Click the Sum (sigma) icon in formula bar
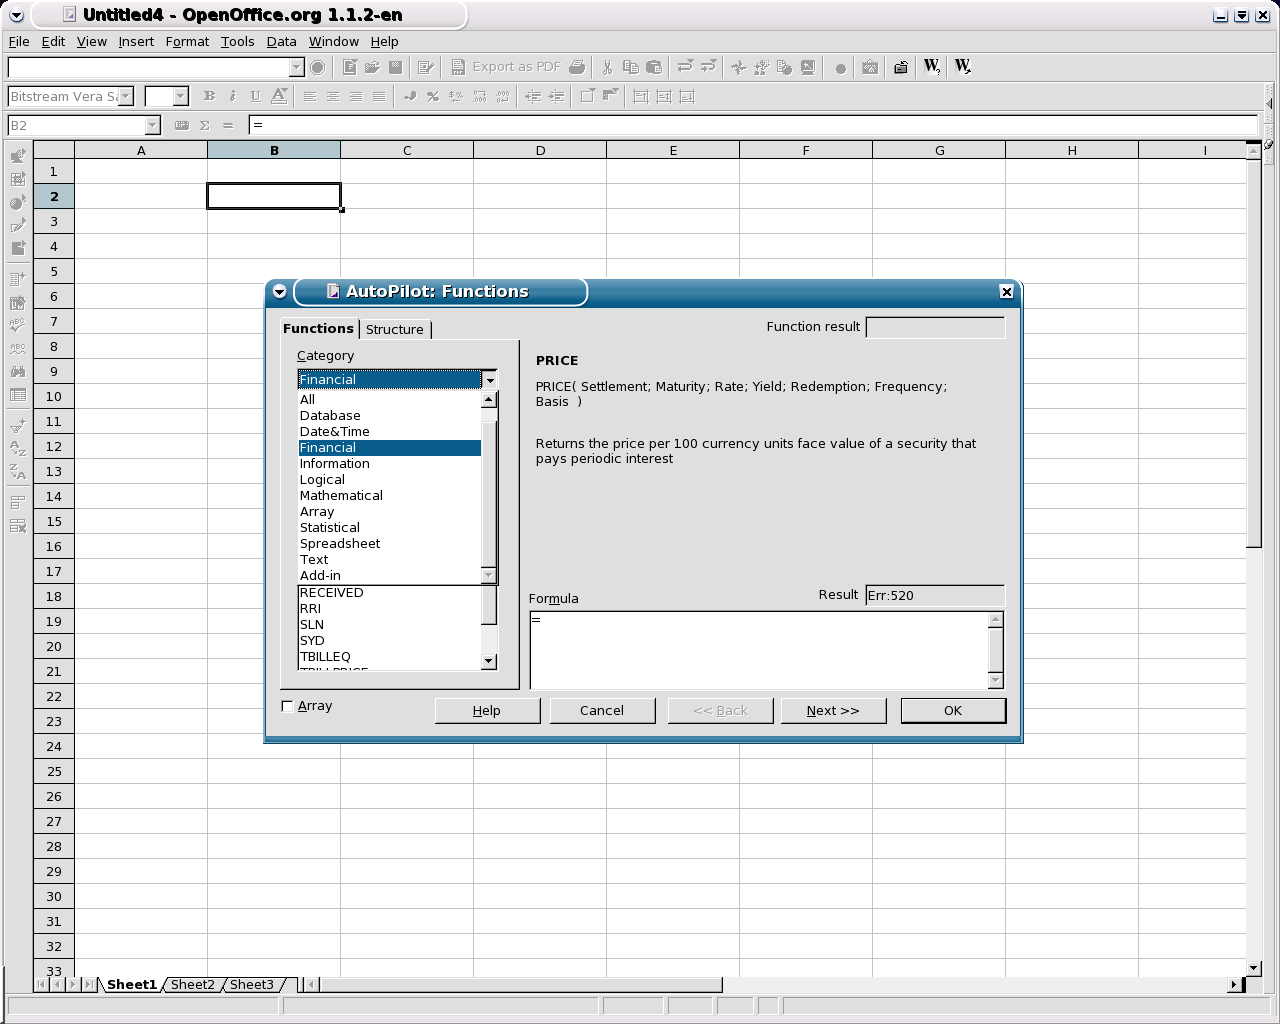The image size is (1280, 1024). 205,125
